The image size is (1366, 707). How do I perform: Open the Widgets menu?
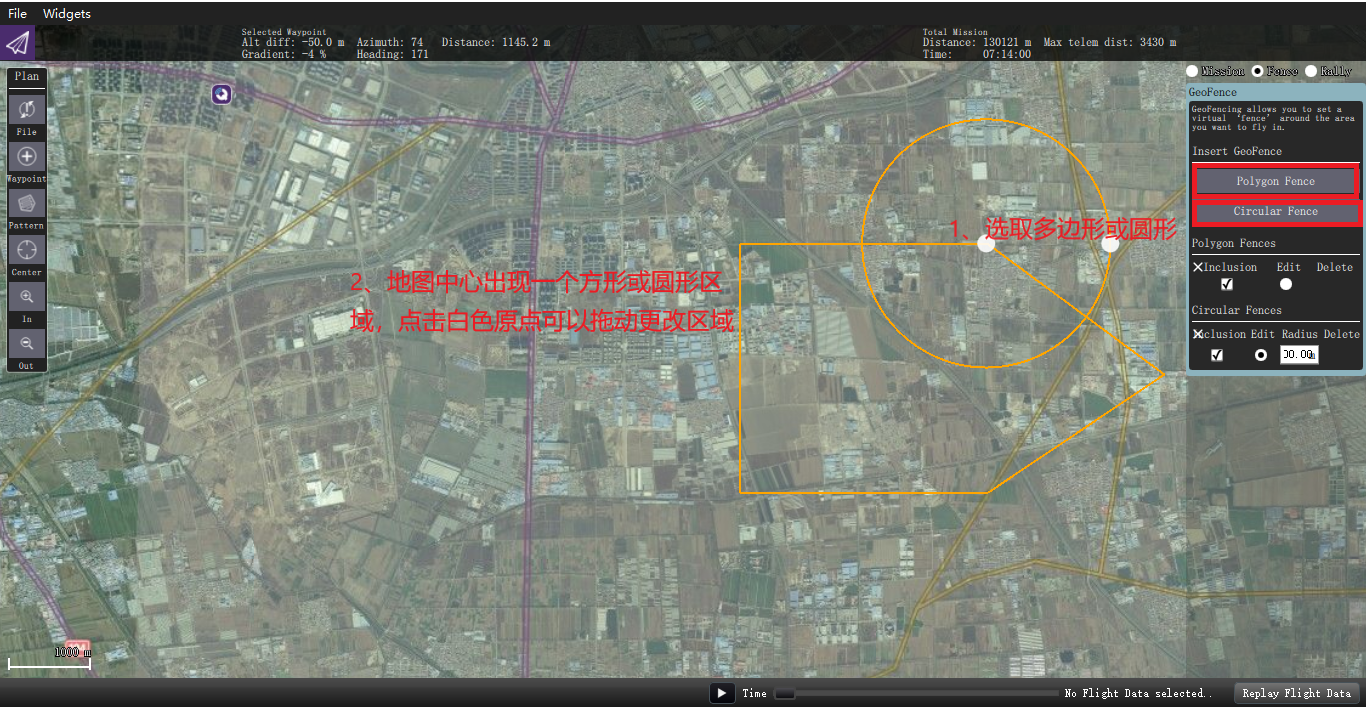67,14
